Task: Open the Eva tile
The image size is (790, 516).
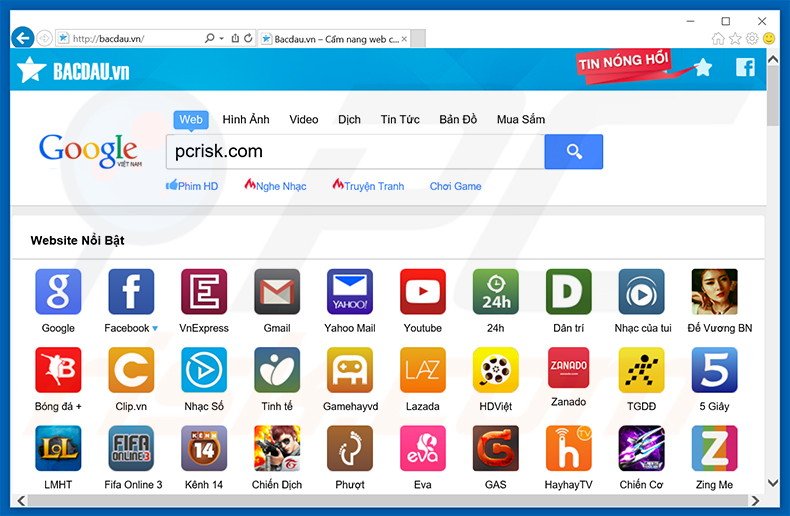Action: [423, 448]
